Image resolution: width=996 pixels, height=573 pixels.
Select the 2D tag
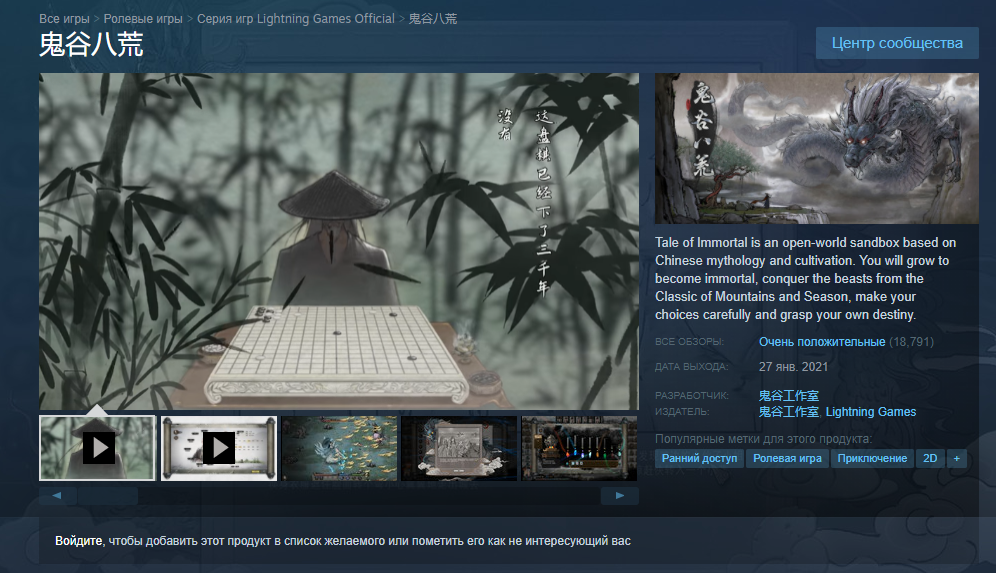pos(930,458)
